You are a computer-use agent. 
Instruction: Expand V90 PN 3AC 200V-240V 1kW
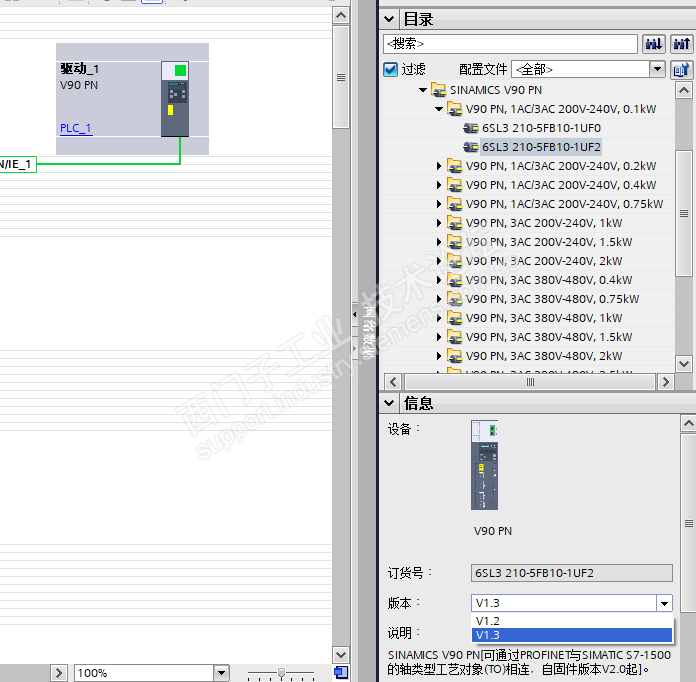click(x=439, y=223)
